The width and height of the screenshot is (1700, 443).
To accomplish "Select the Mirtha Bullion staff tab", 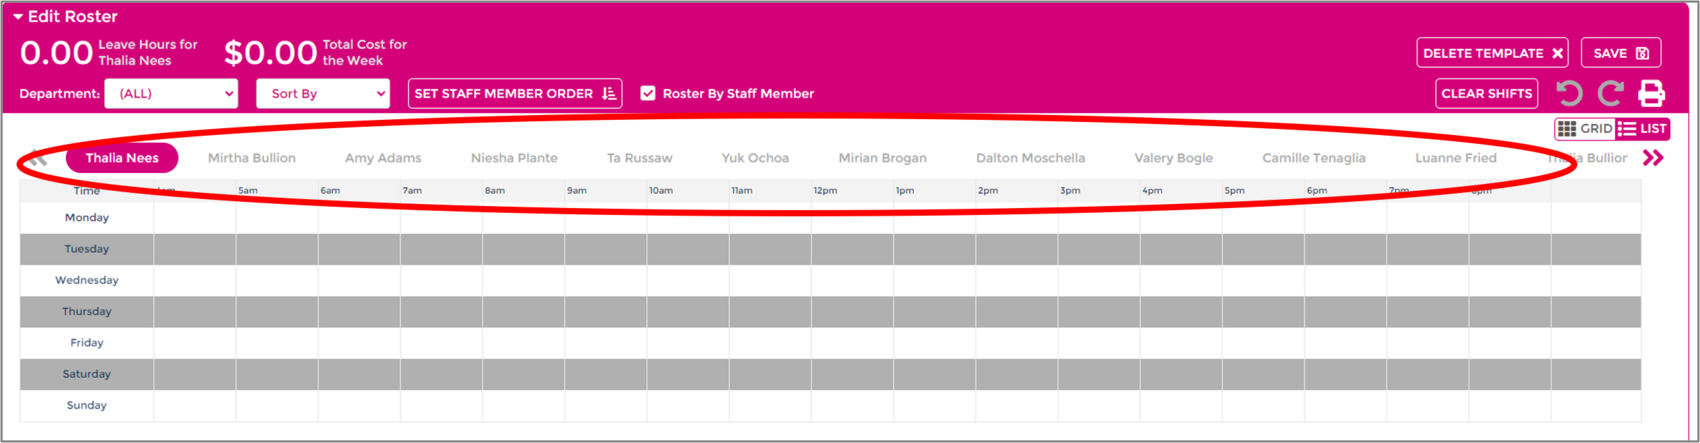I will tap(251, 158).
